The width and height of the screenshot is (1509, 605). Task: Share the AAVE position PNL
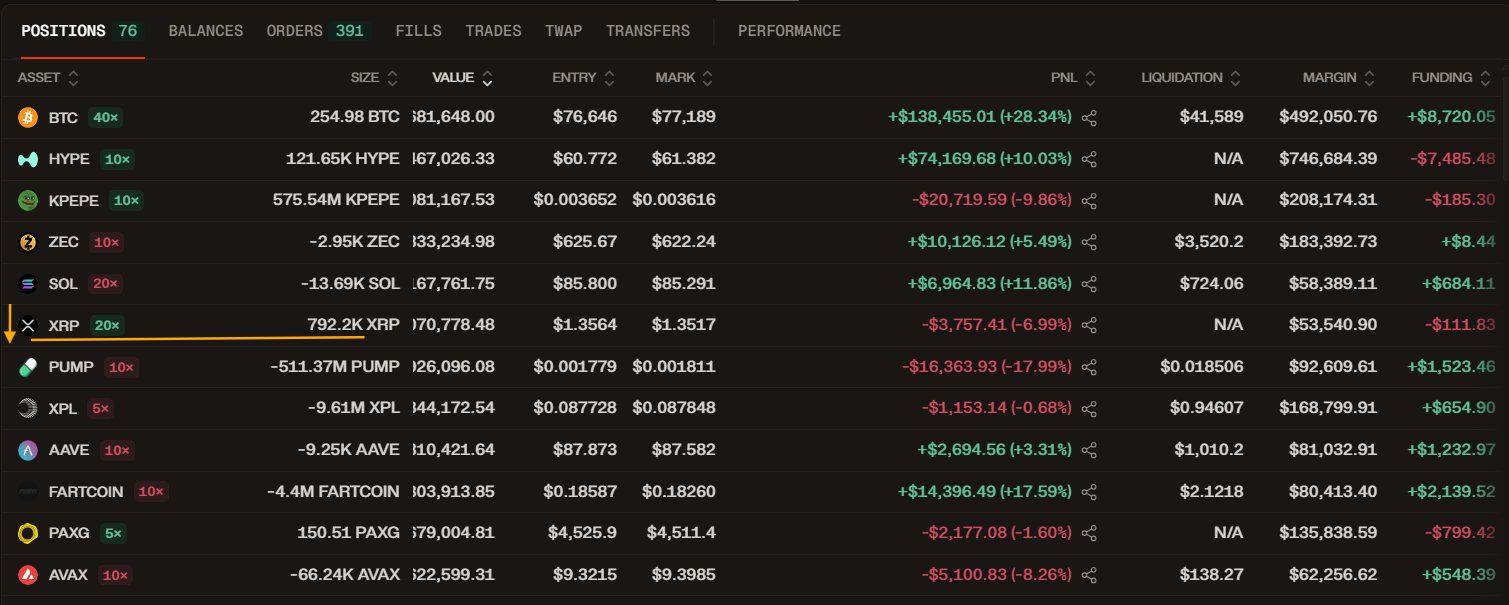point(1090,450)
